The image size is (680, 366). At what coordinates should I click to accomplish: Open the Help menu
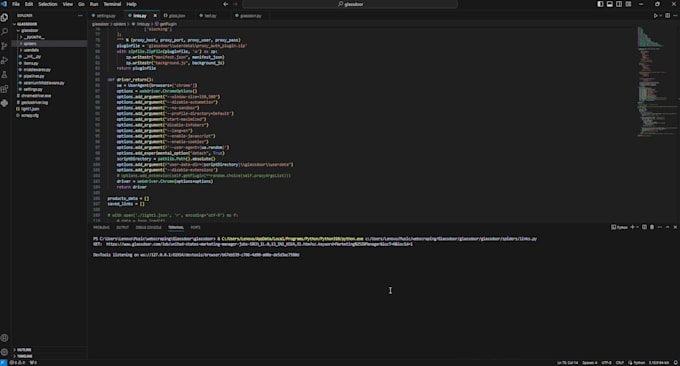[x=131, y=4]
